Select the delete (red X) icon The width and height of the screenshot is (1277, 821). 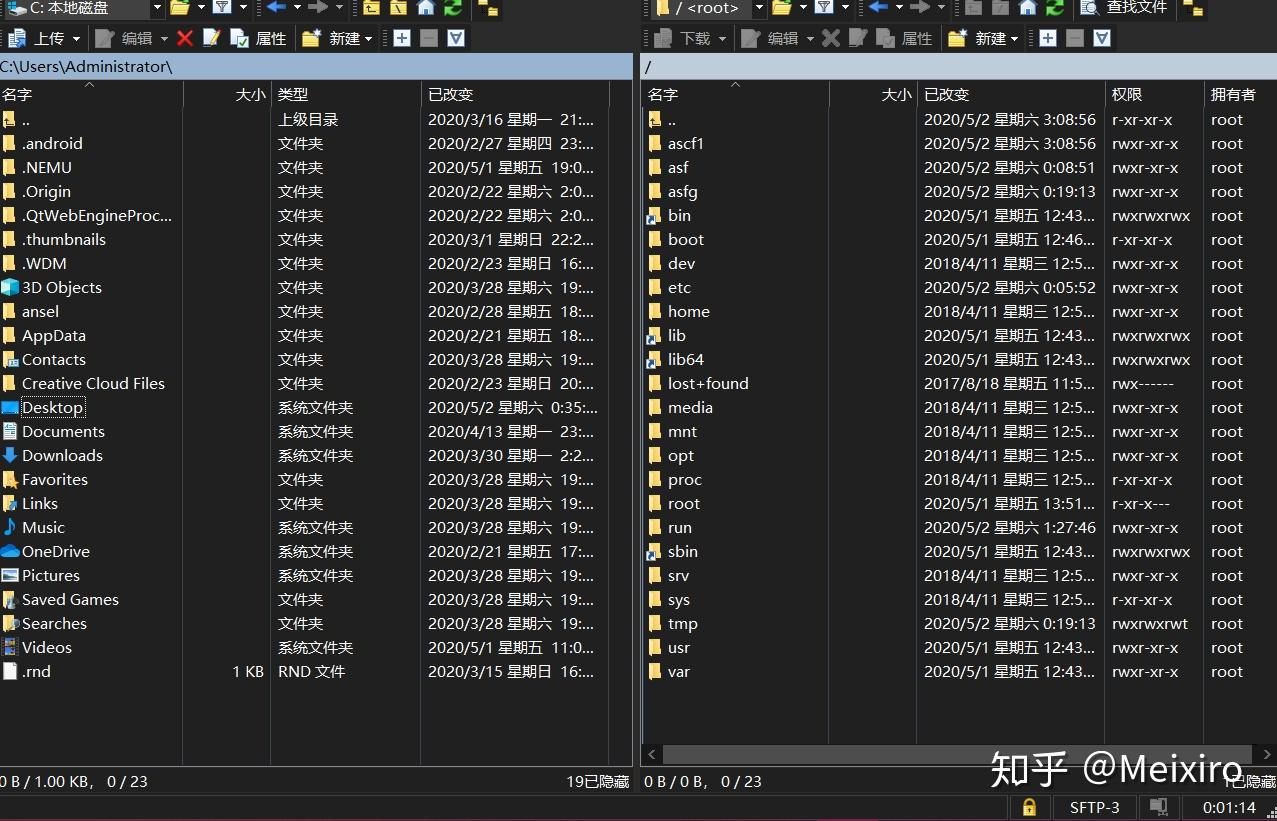[x=185, y=38]
